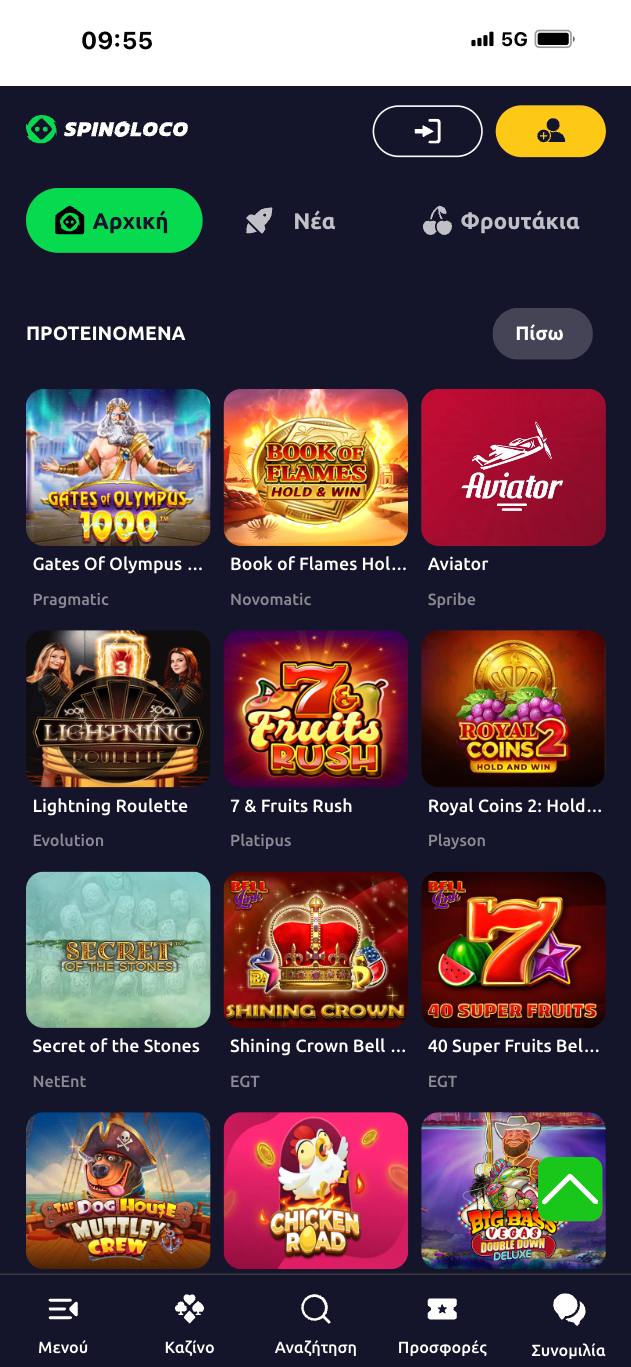This screenshot has width=631, height=1367.
Task: Open Gates of Olympus 1000 game thumbnail
Action: point(118,467)
